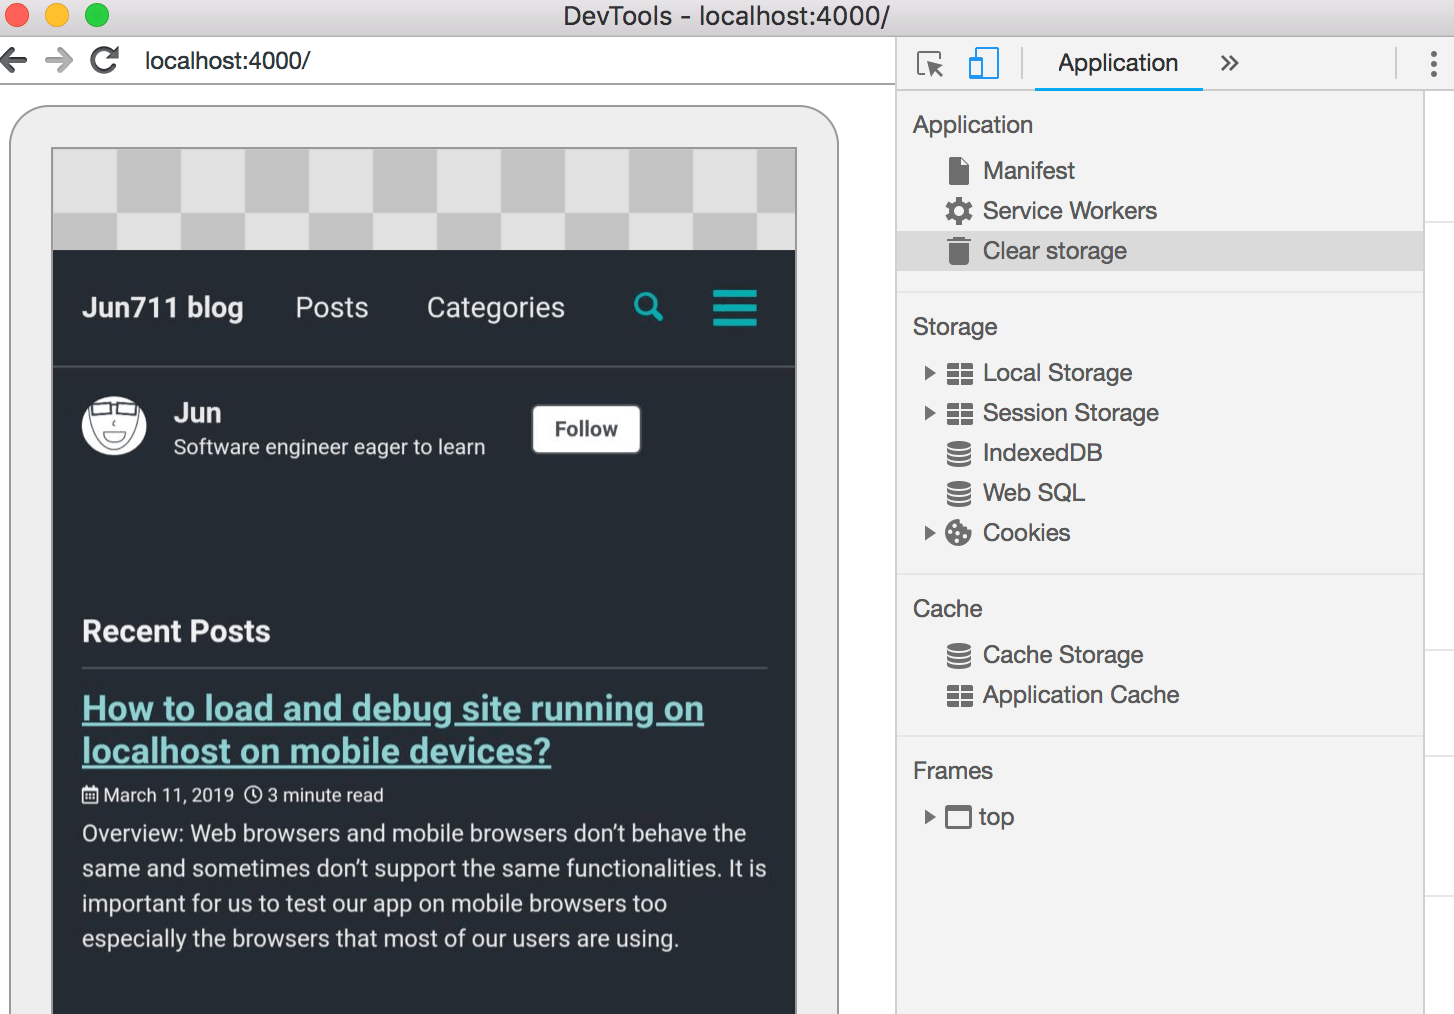Image resolution: width=1454 pixels, height=1014 pixels.
Task: Open the blog search icon
Action: [648, 307]
